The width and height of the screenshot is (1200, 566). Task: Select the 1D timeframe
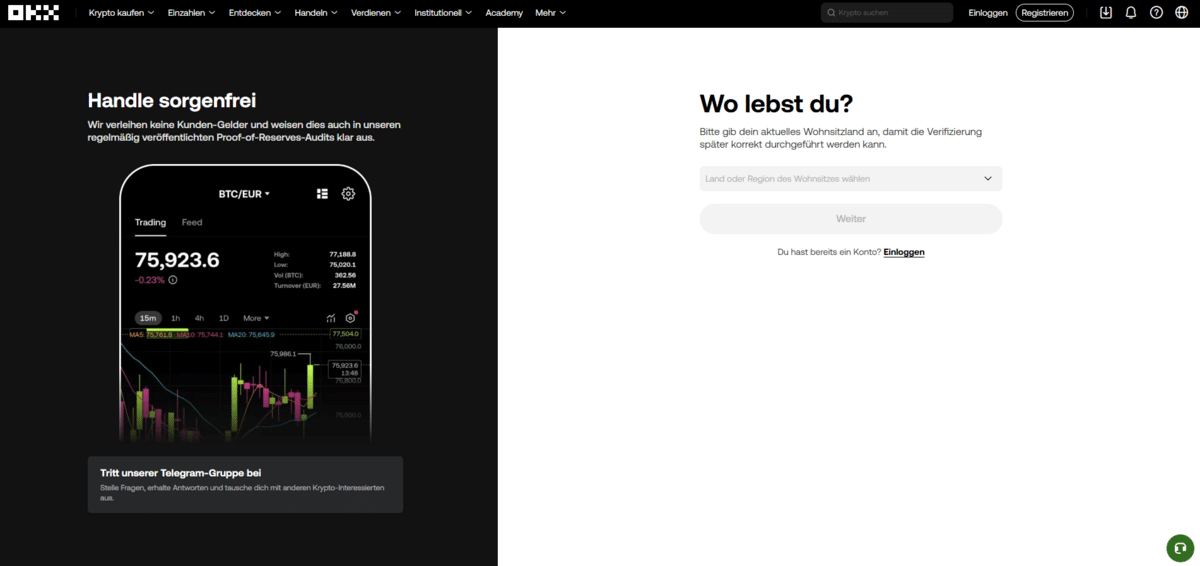(224, 318)
